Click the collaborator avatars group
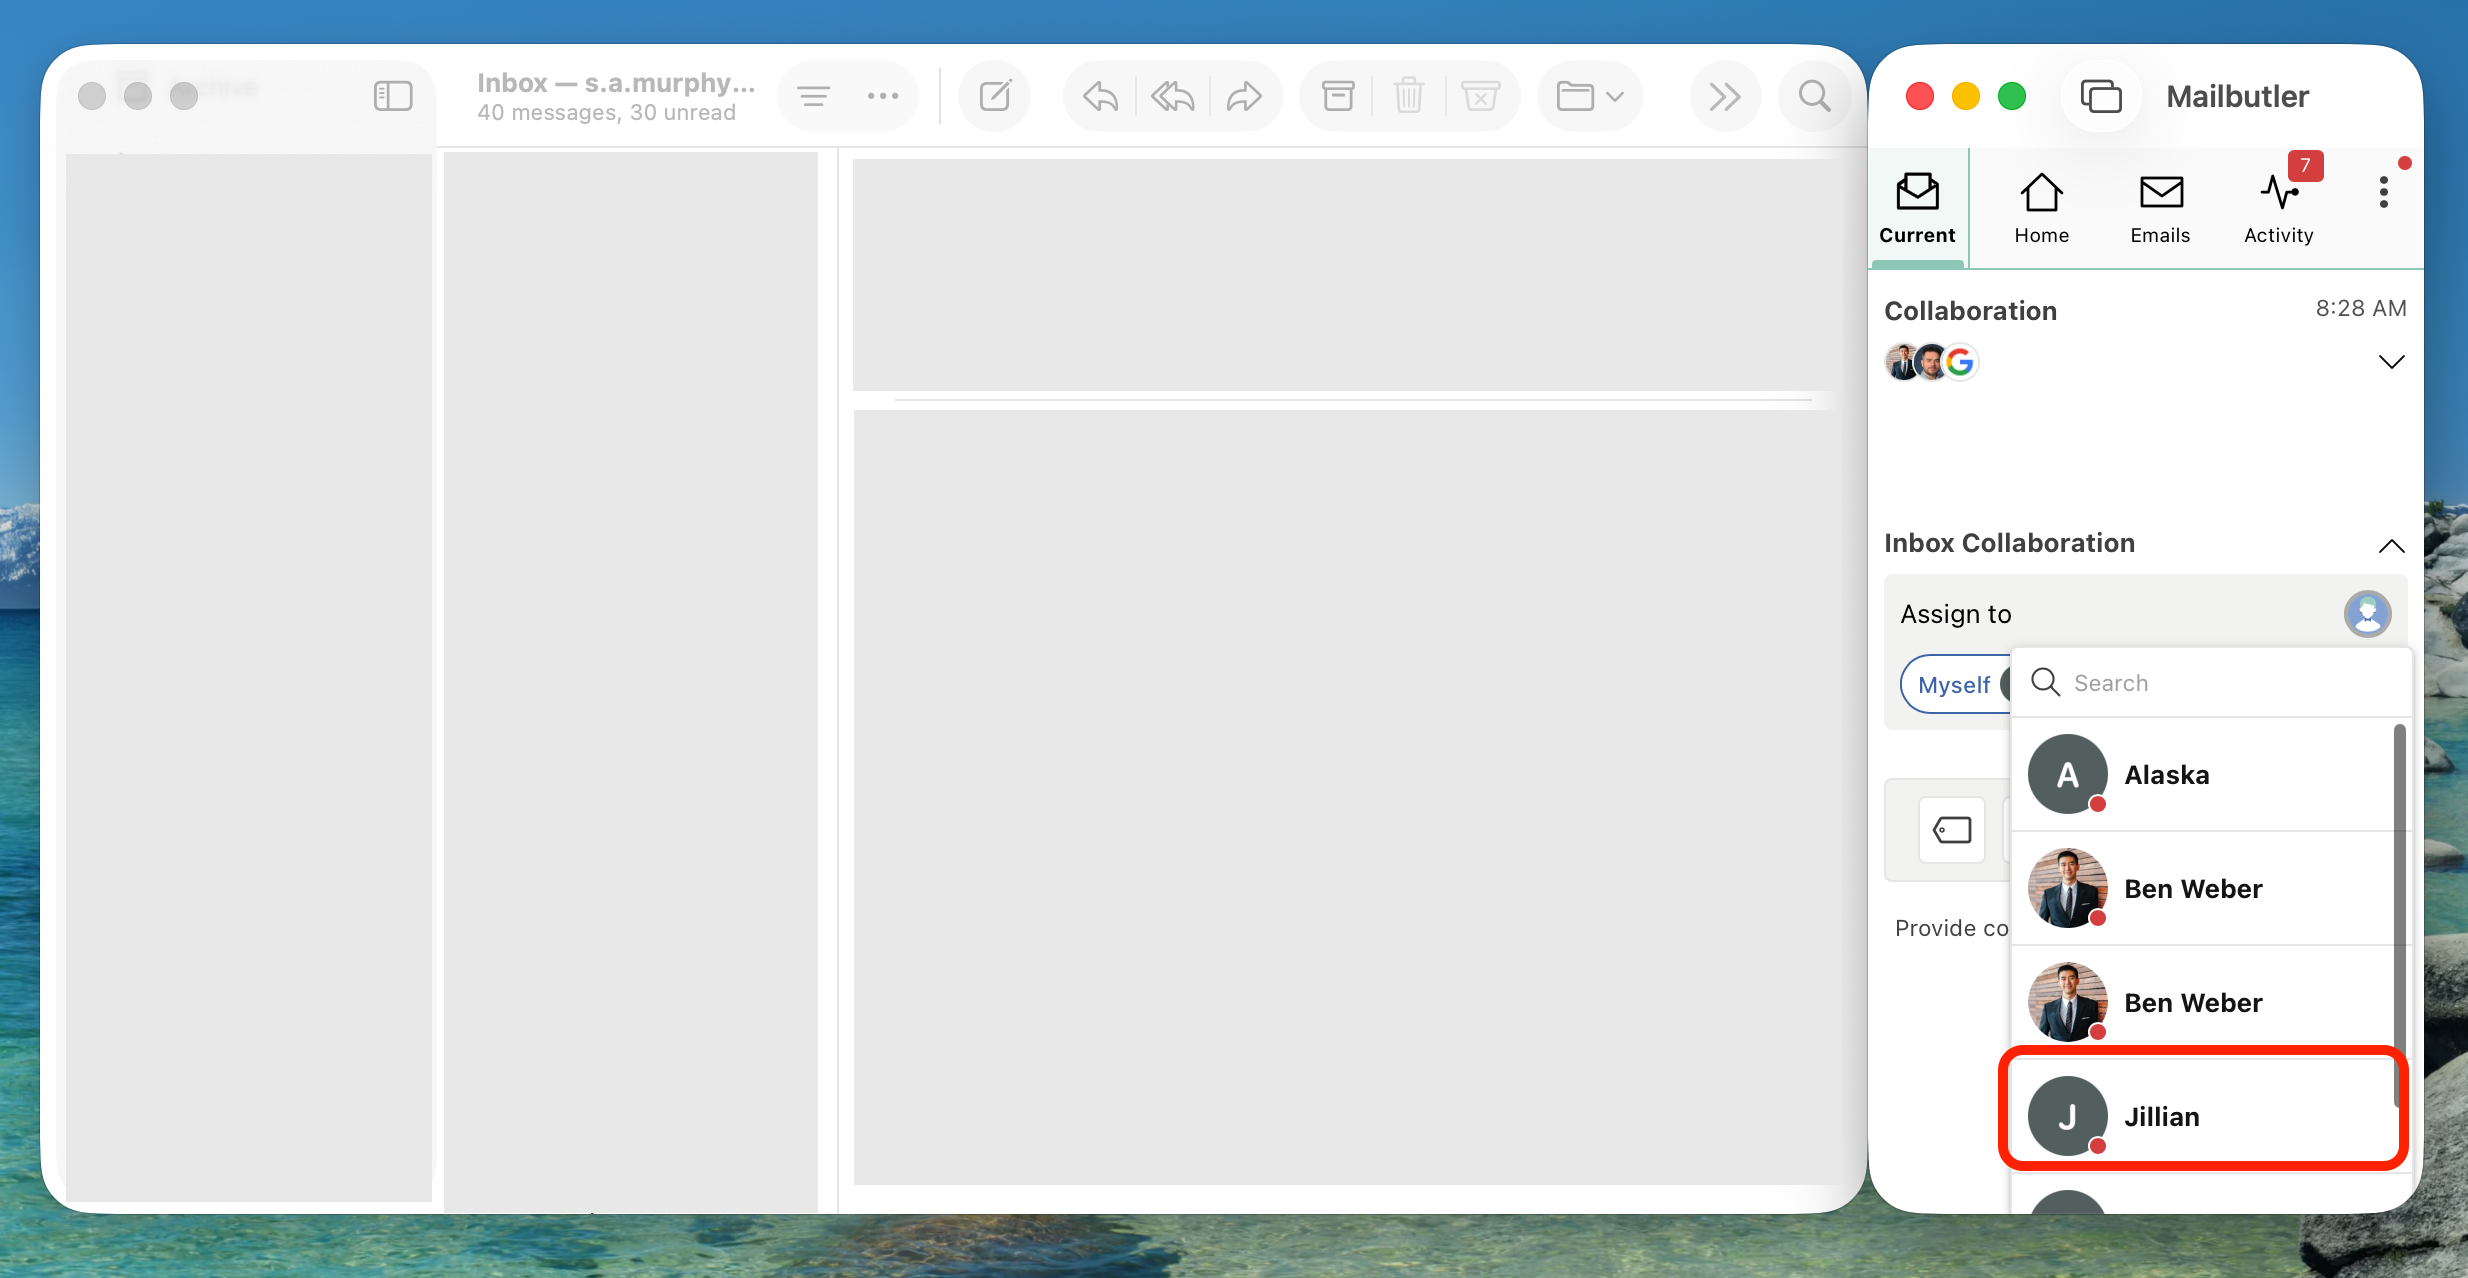Viewport: 2468px width, 1278px height. click(x=1932, y=362)
